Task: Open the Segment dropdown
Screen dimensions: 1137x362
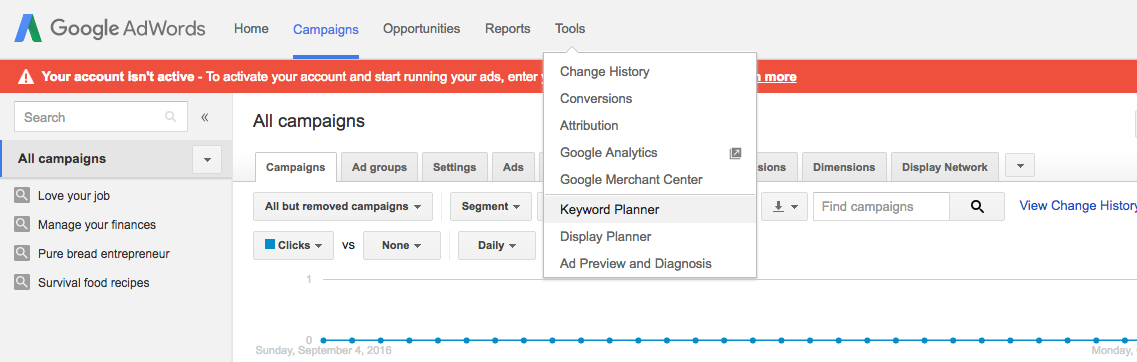Action: point(491,207)
